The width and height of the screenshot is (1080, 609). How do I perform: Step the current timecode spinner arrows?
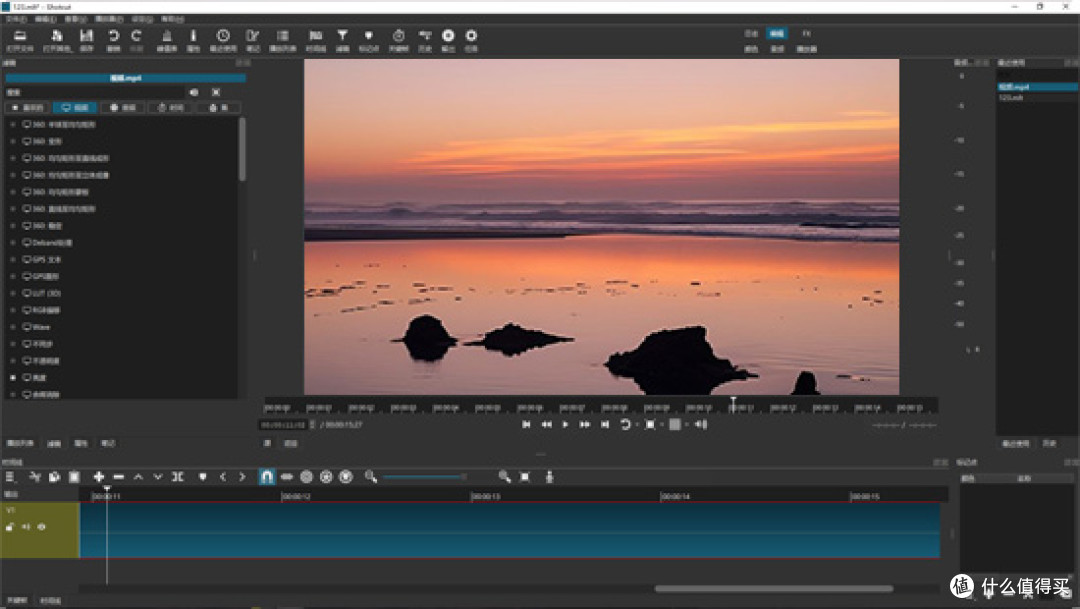[x=313, y=424]
